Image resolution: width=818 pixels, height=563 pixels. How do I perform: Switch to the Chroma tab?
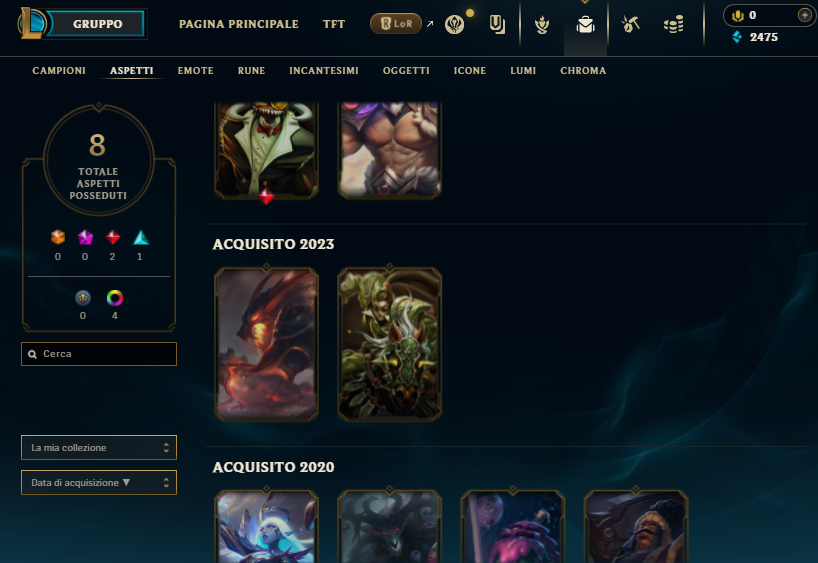point(583,70)
